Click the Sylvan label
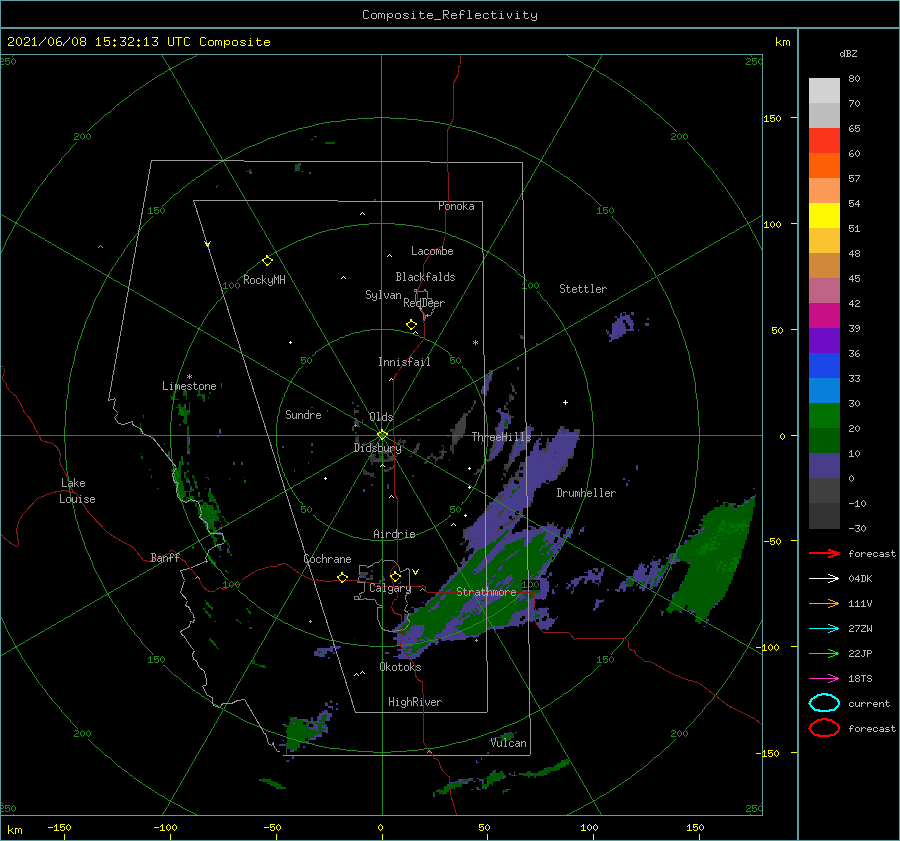Viewport: 900px width, 841px height. (x=383, y=295)
